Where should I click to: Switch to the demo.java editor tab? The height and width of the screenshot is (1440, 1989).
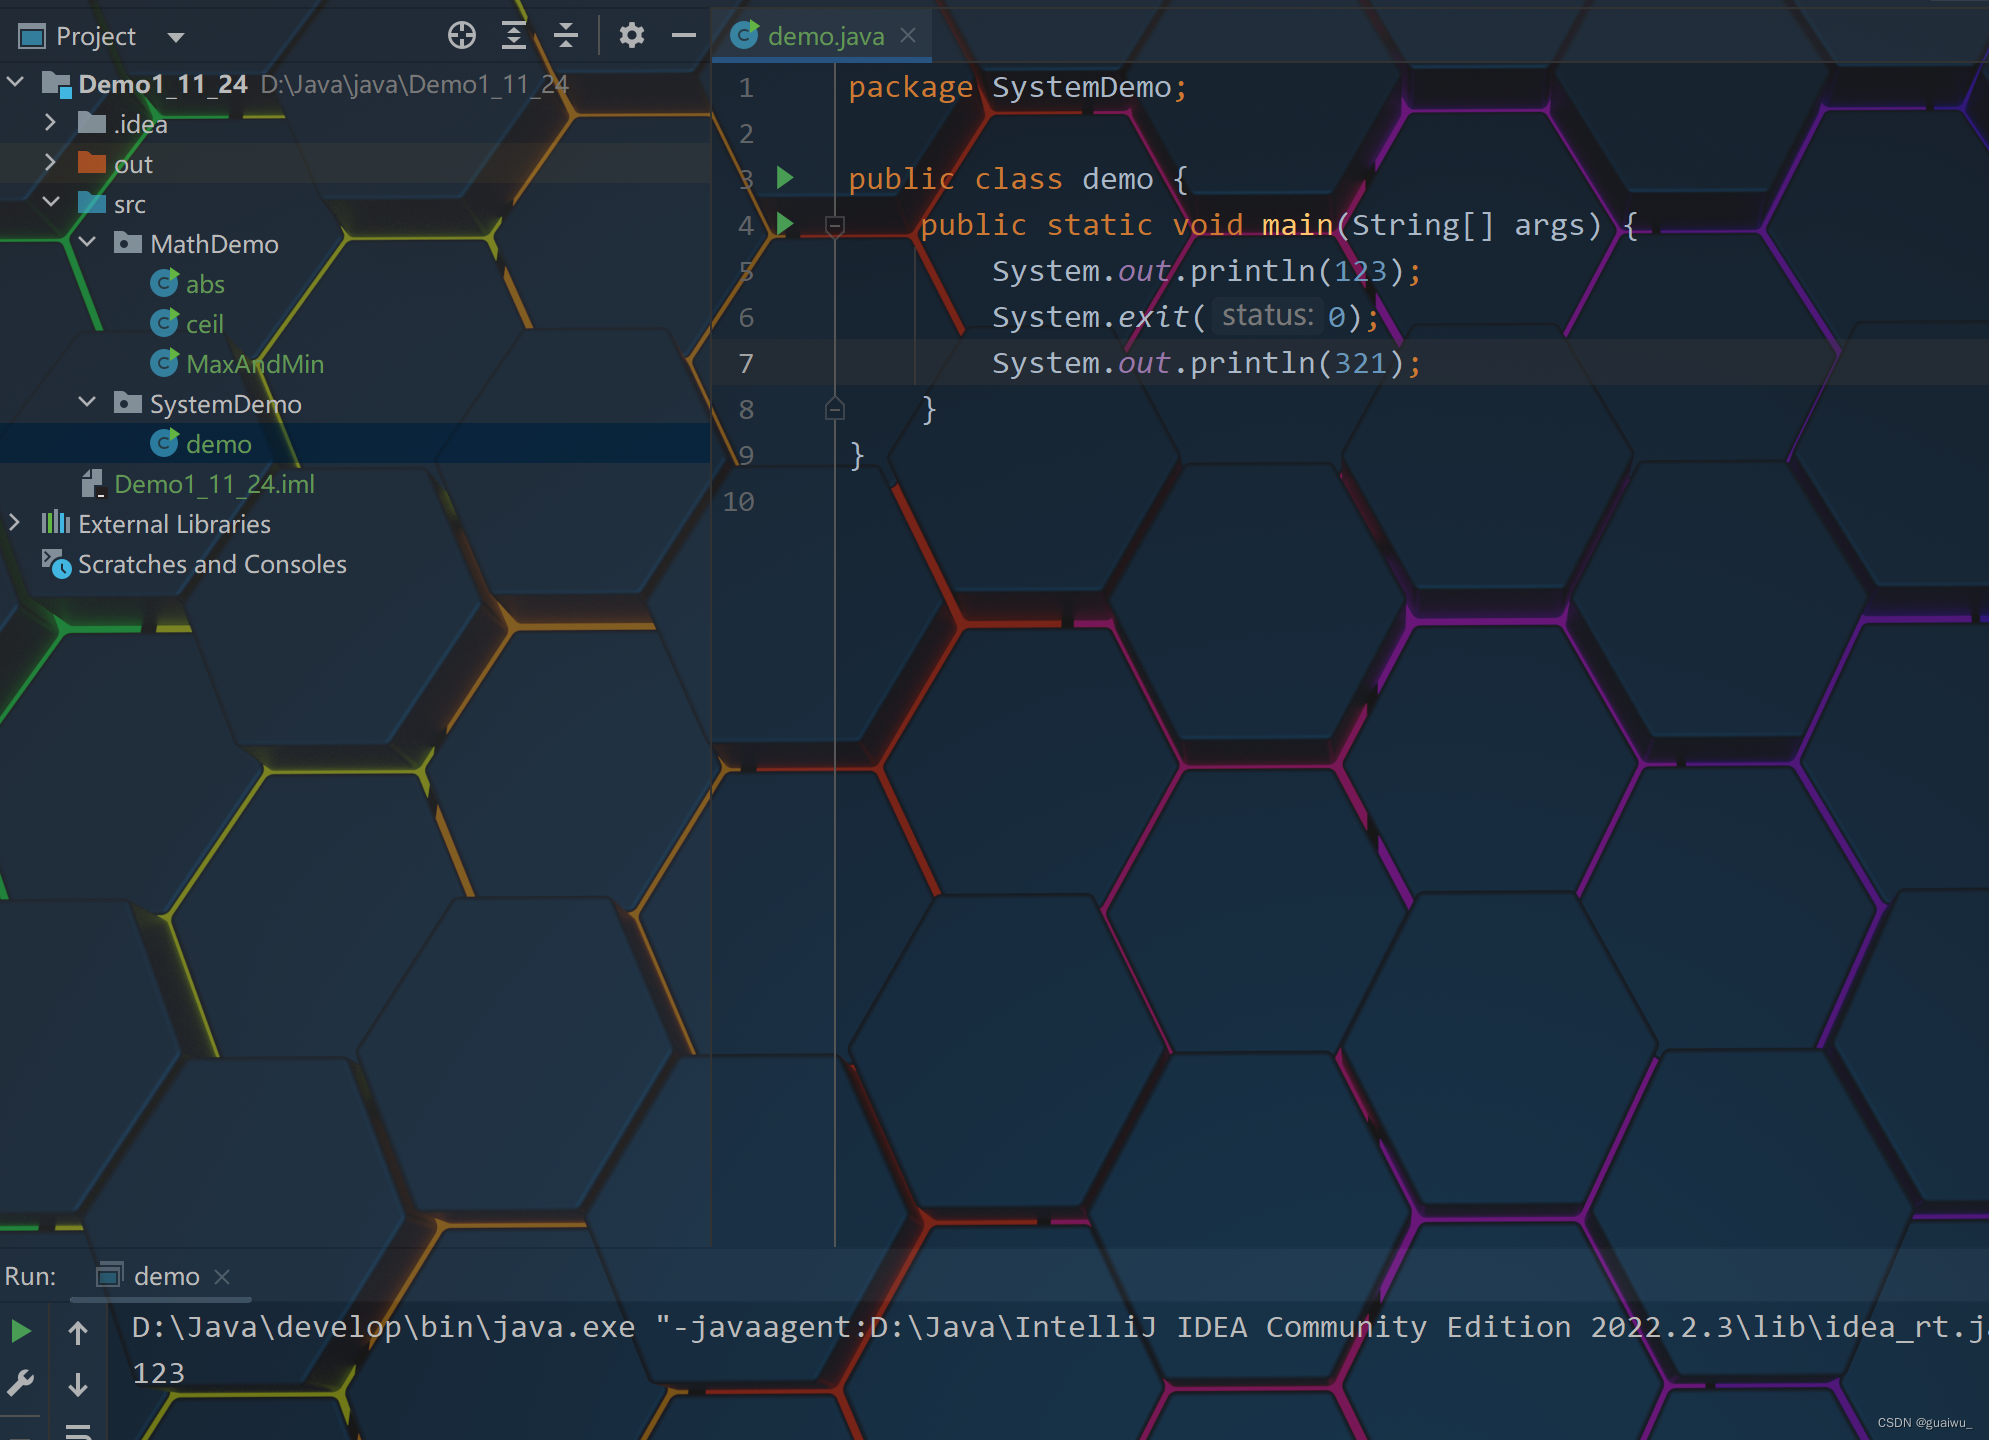pos(825,36)
